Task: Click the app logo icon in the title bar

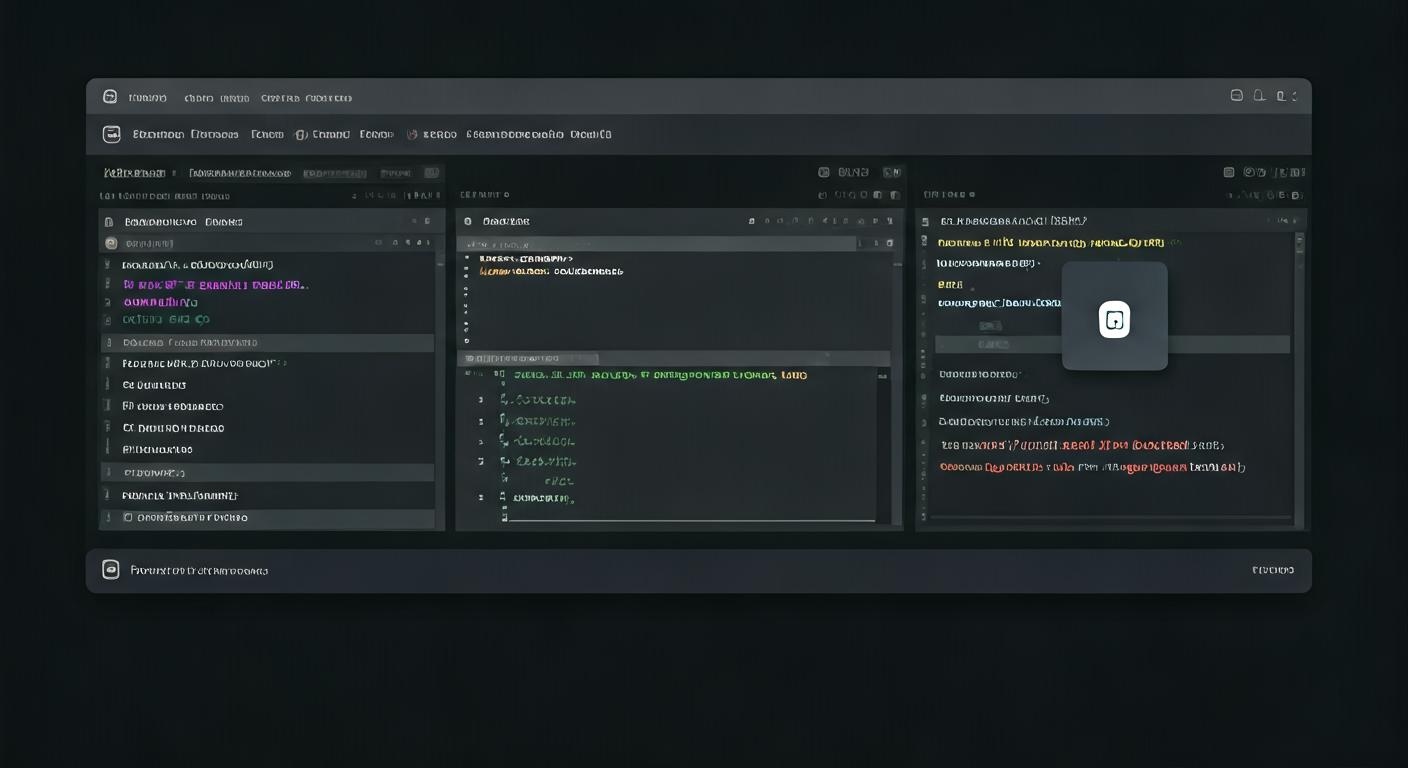Action: coord(110,97)
